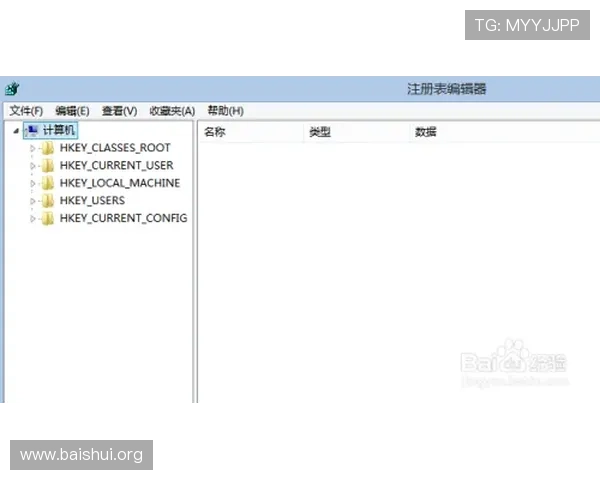
Task: Expand the HKEY_CLASSES_ROOT key
Action: (33, 148)
